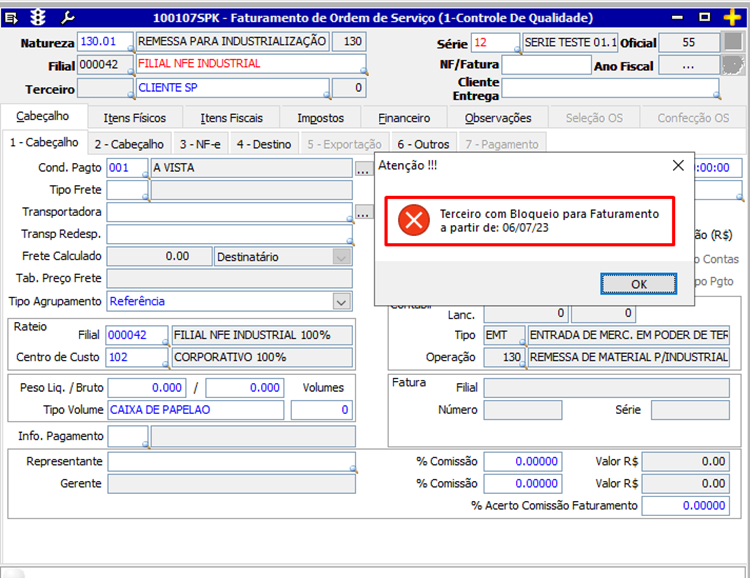Click the gray square icon beside Oficial
Screen dimensions: 750x578
[x=733, y=42]
